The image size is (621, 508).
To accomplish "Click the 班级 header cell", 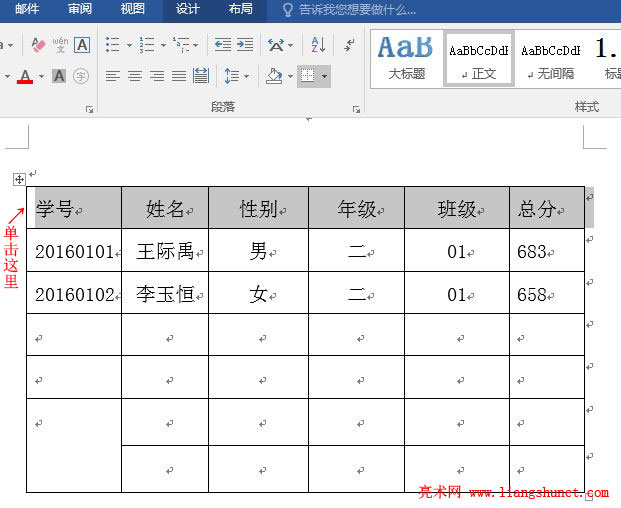I will (457, 208).
